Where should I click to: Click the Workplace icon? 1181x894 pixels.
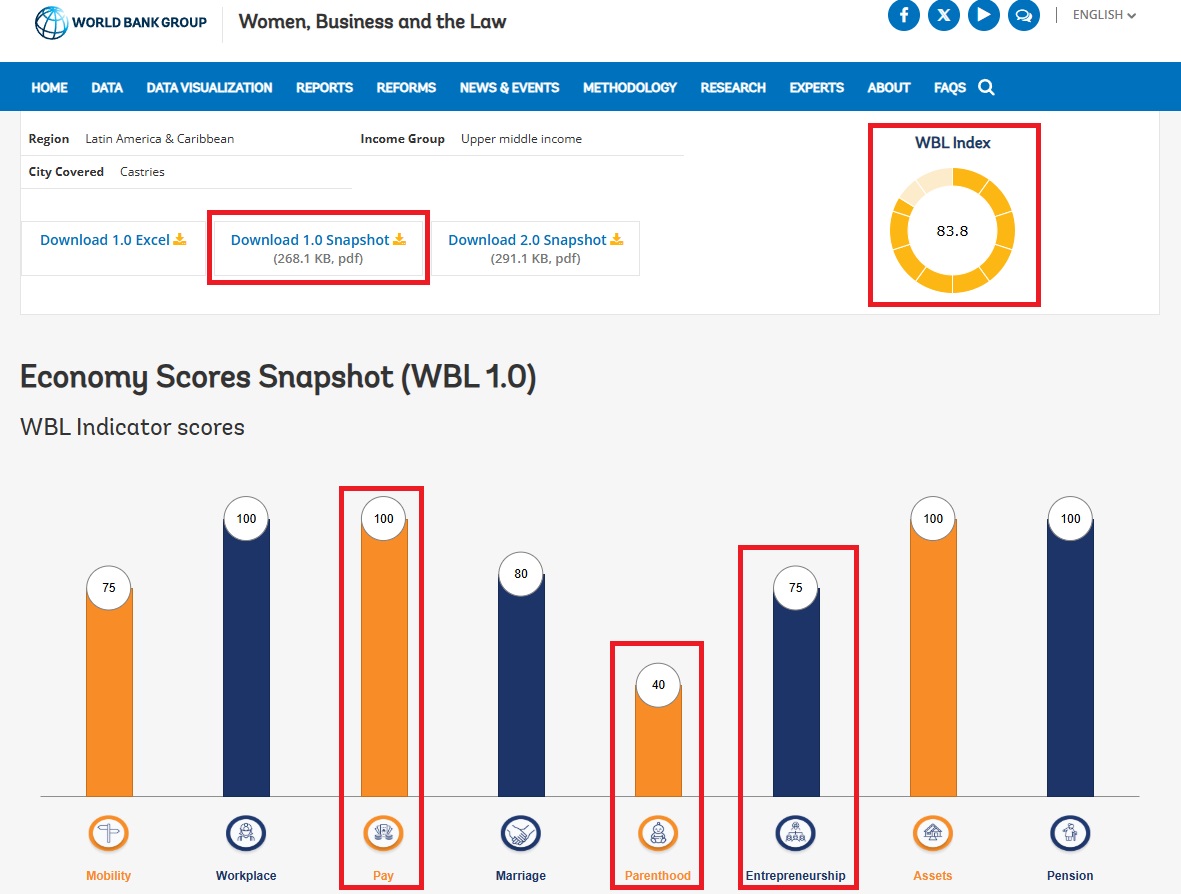[x=246, y=833]
